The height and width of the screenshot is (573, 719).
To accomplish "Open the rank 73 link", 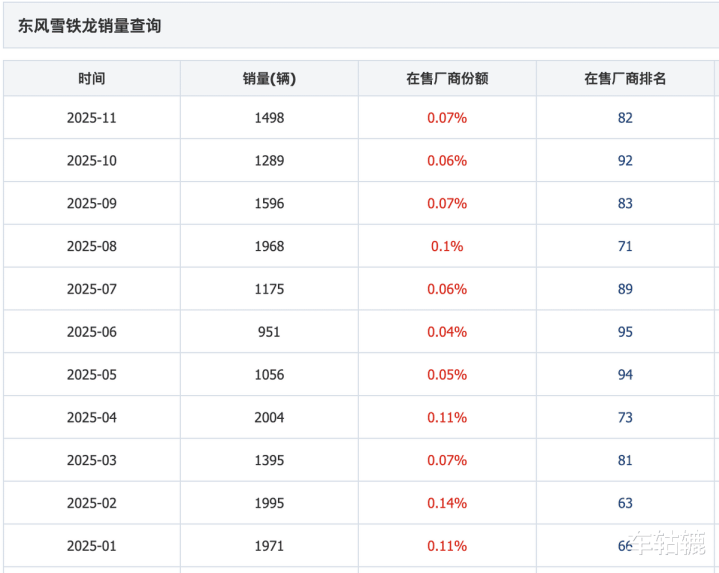I will click(625, 417).
